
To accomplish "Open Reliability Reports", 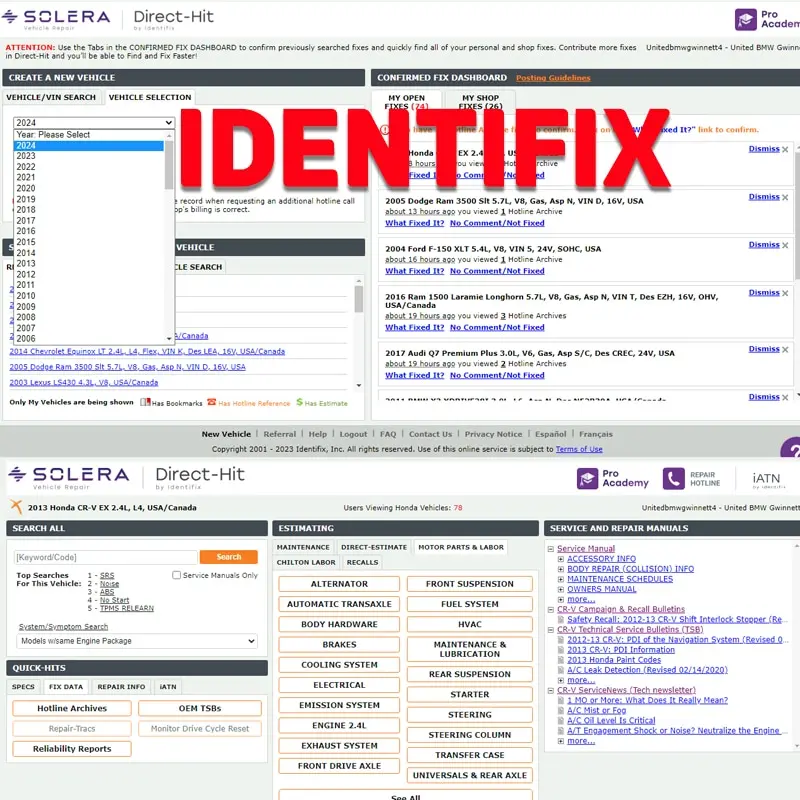I will click(72, 748).
